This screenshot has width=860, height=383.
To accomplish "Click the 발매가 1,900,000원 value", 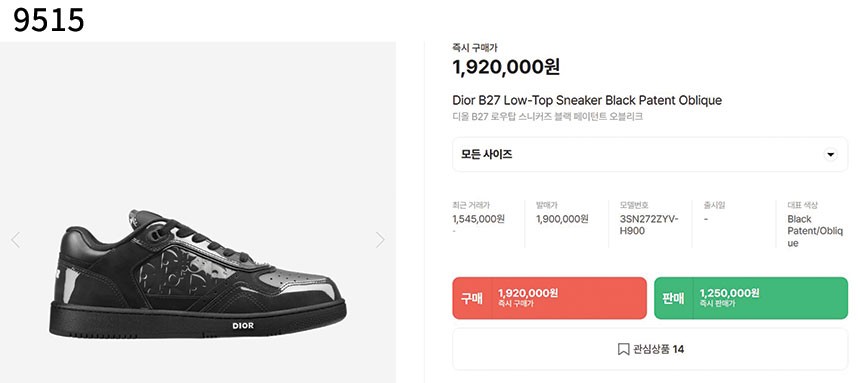I will tap(562, 219).
